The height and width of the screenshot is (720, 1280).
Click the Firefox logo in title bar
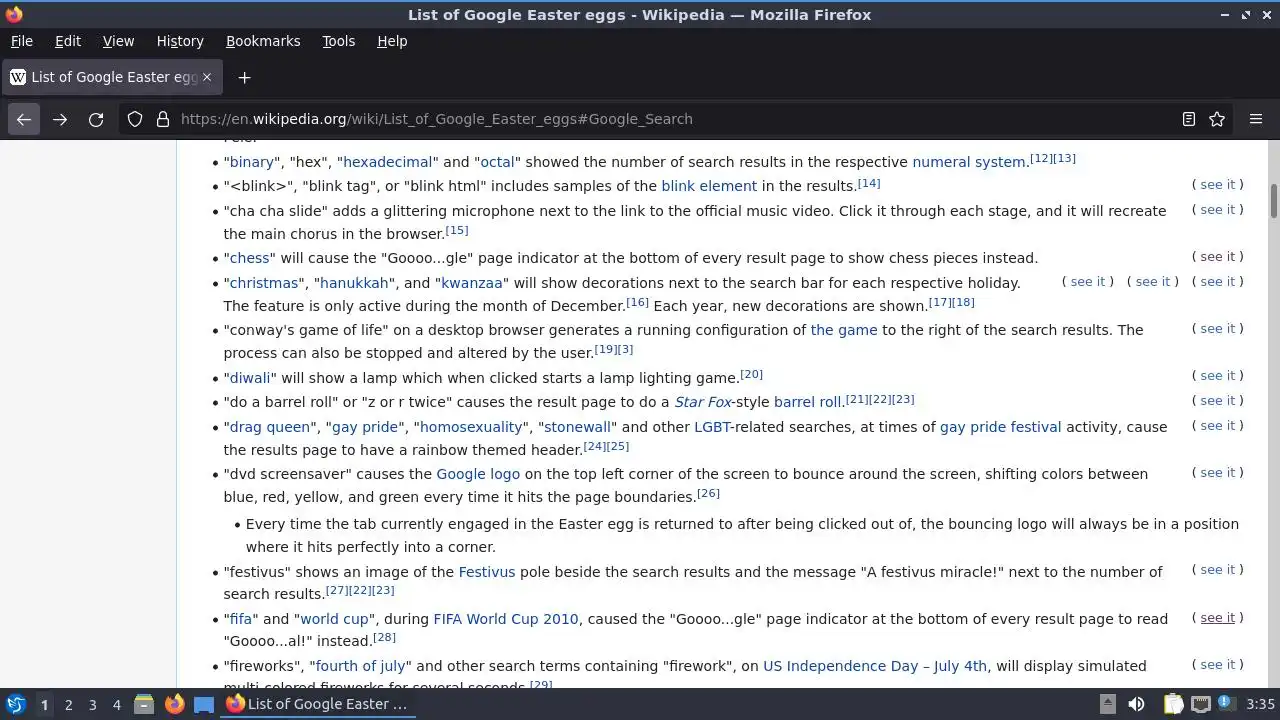(14, 14)
